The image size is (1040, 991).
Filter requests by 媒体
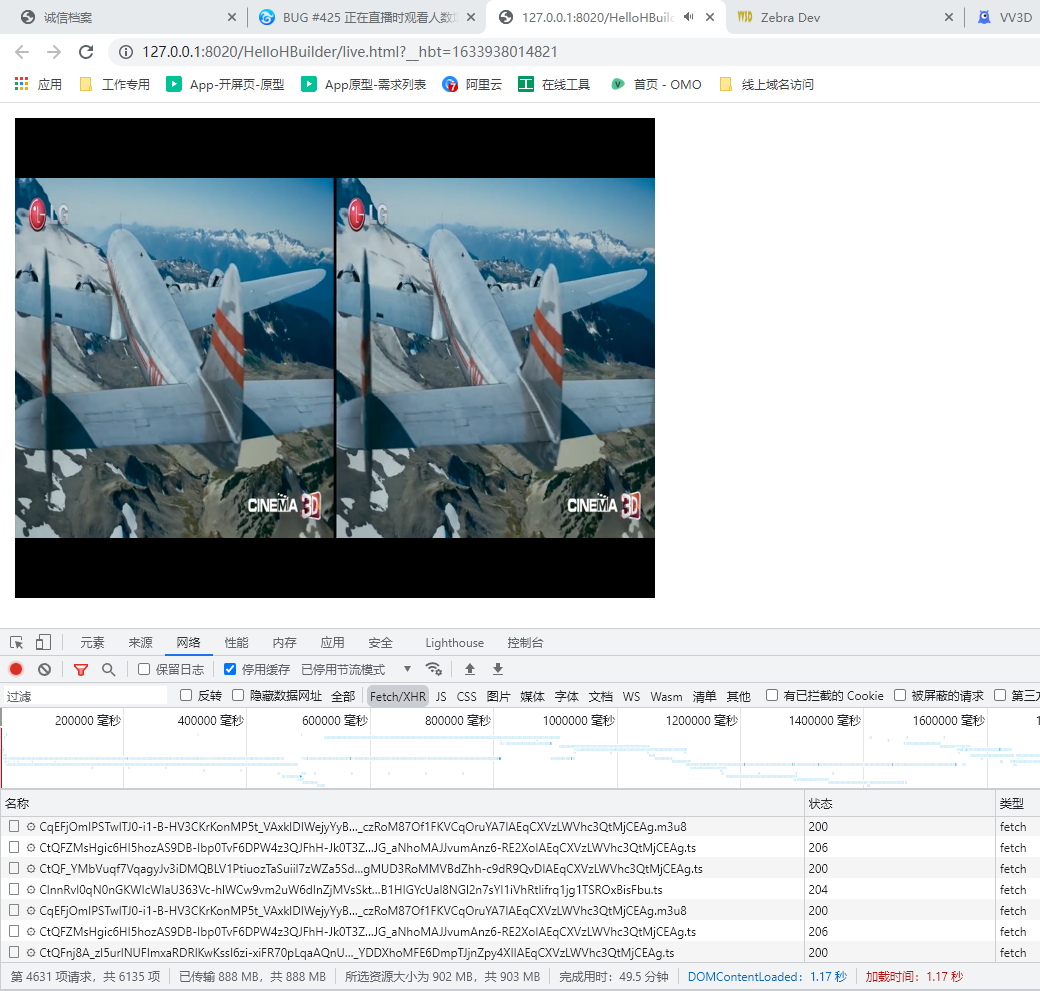click(533, 696)
